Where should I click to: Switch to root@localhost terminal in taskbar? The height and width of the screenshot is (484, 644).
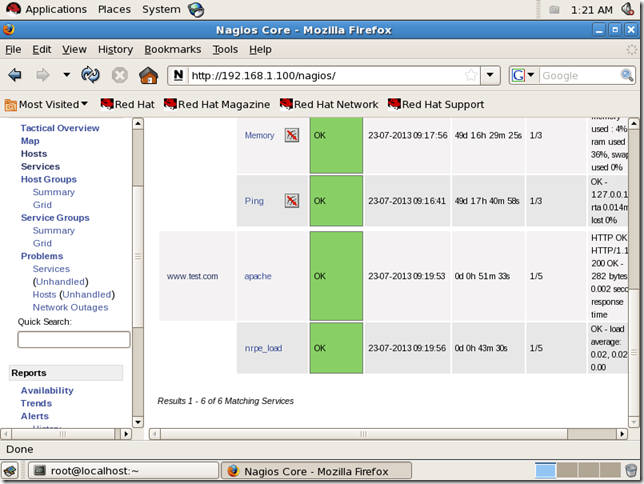pos(123,471)
